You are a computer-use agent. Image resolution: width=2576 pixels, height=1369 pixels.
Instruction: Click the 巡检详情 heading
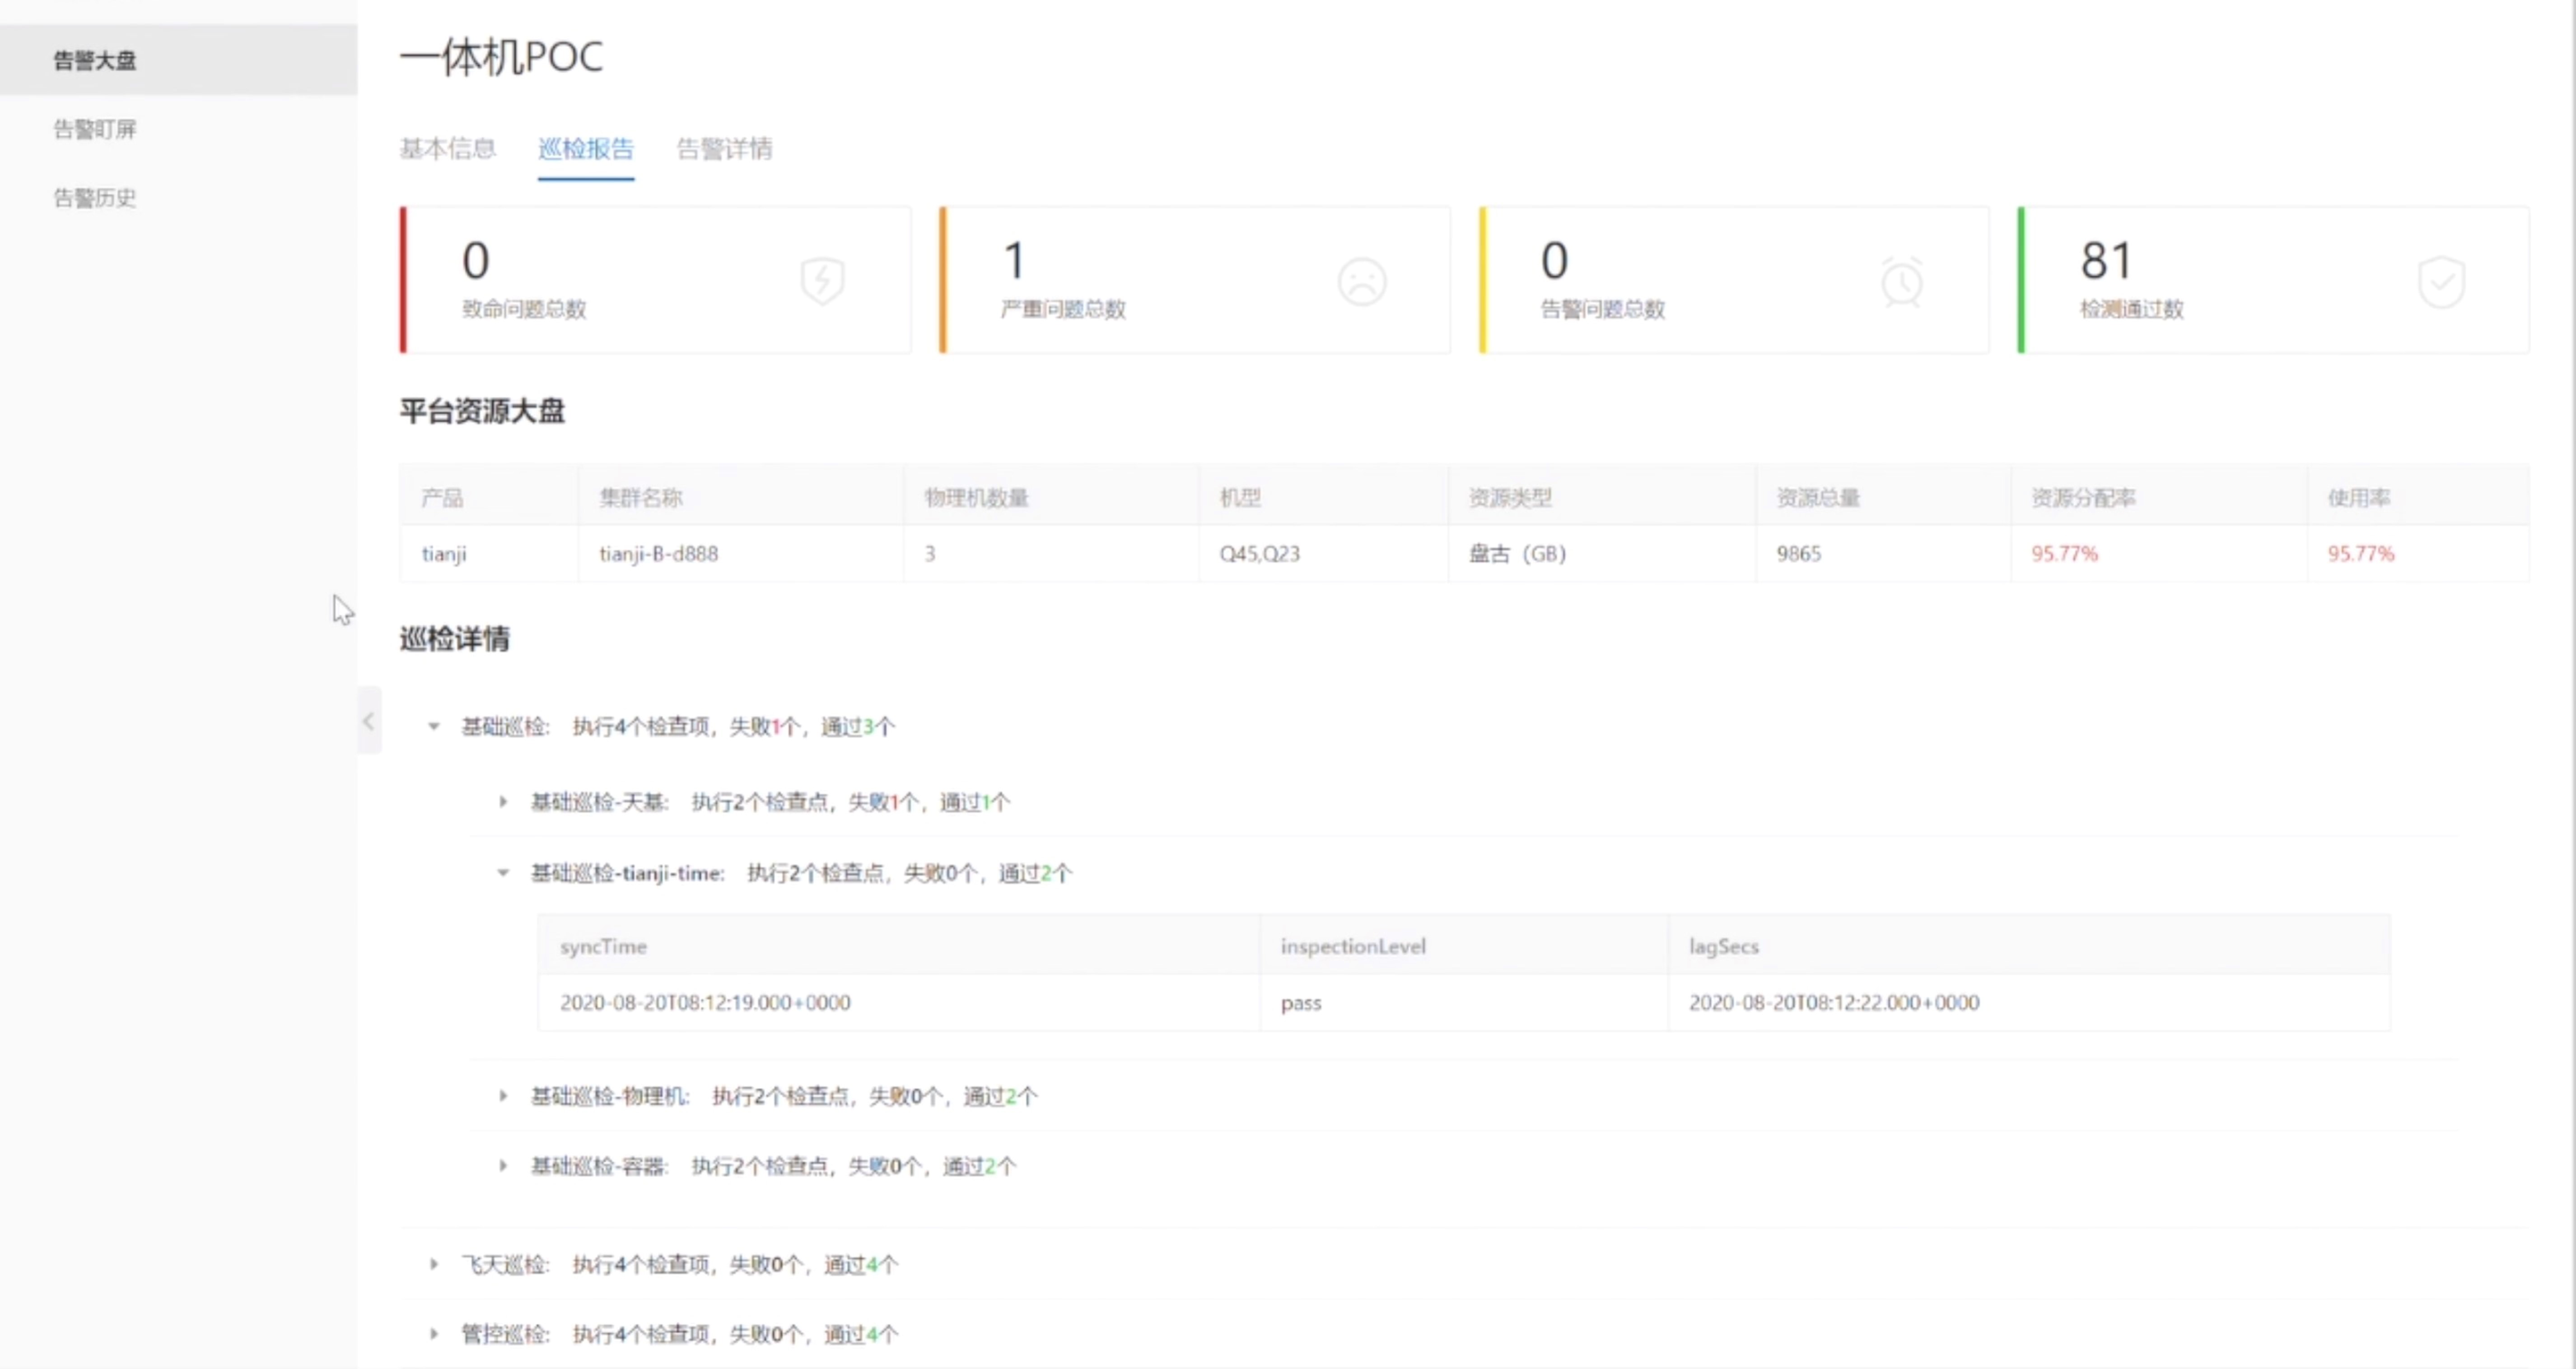coord(455,638)
